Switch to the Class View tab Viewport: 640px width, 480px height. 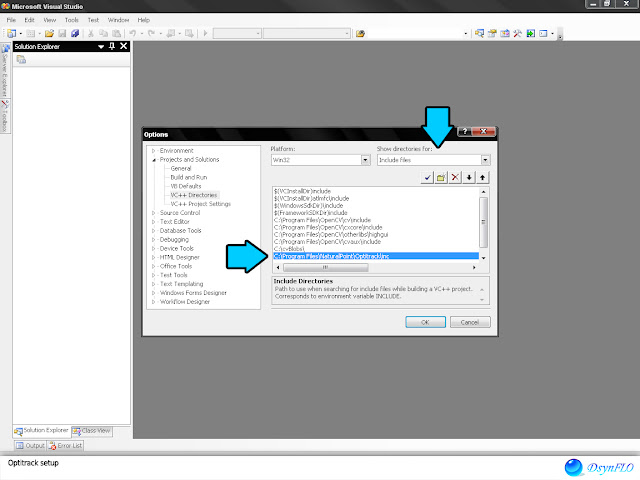(x=92, y=431)
